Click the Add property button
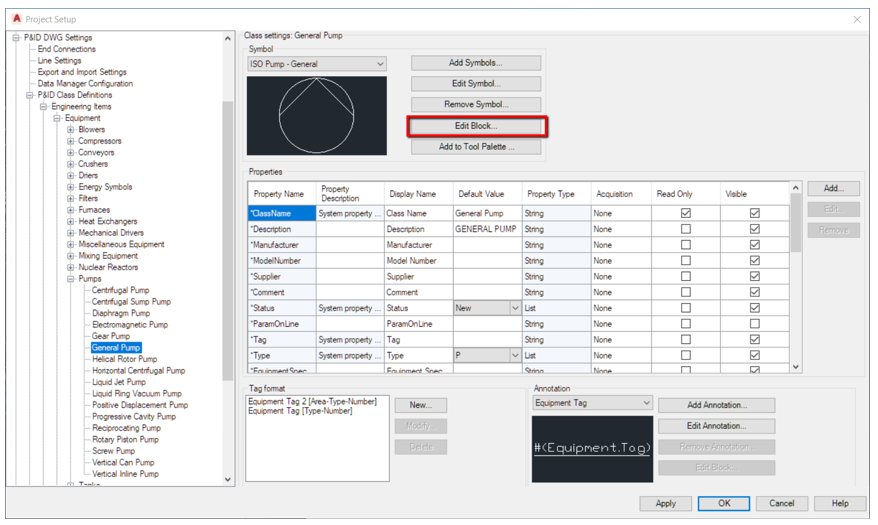 [833, 188]
